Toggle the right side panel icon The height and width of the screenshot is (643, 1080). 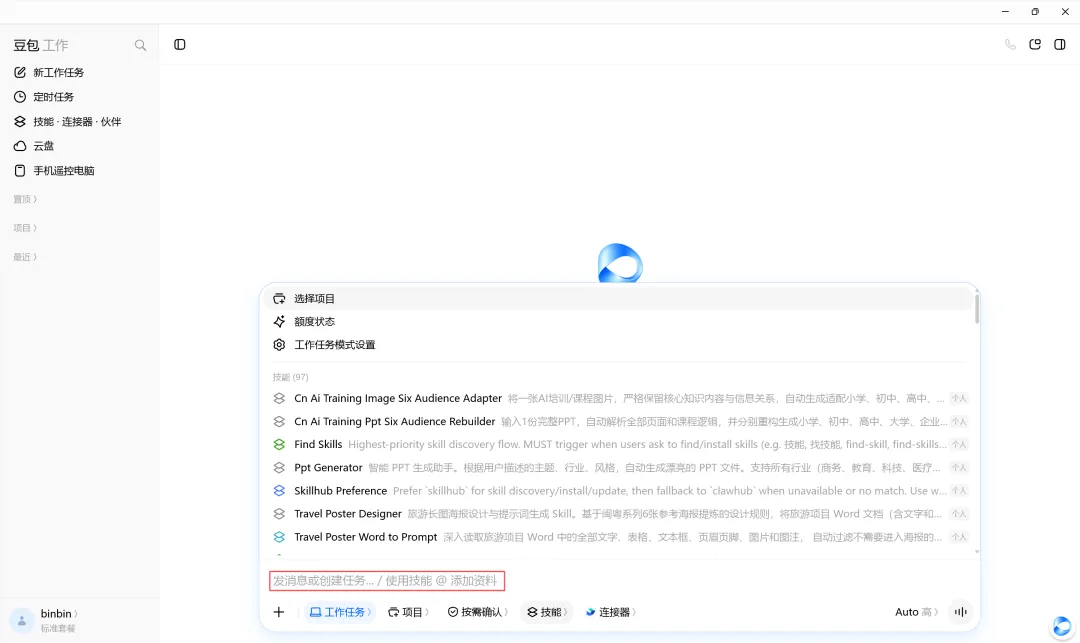1060,45
